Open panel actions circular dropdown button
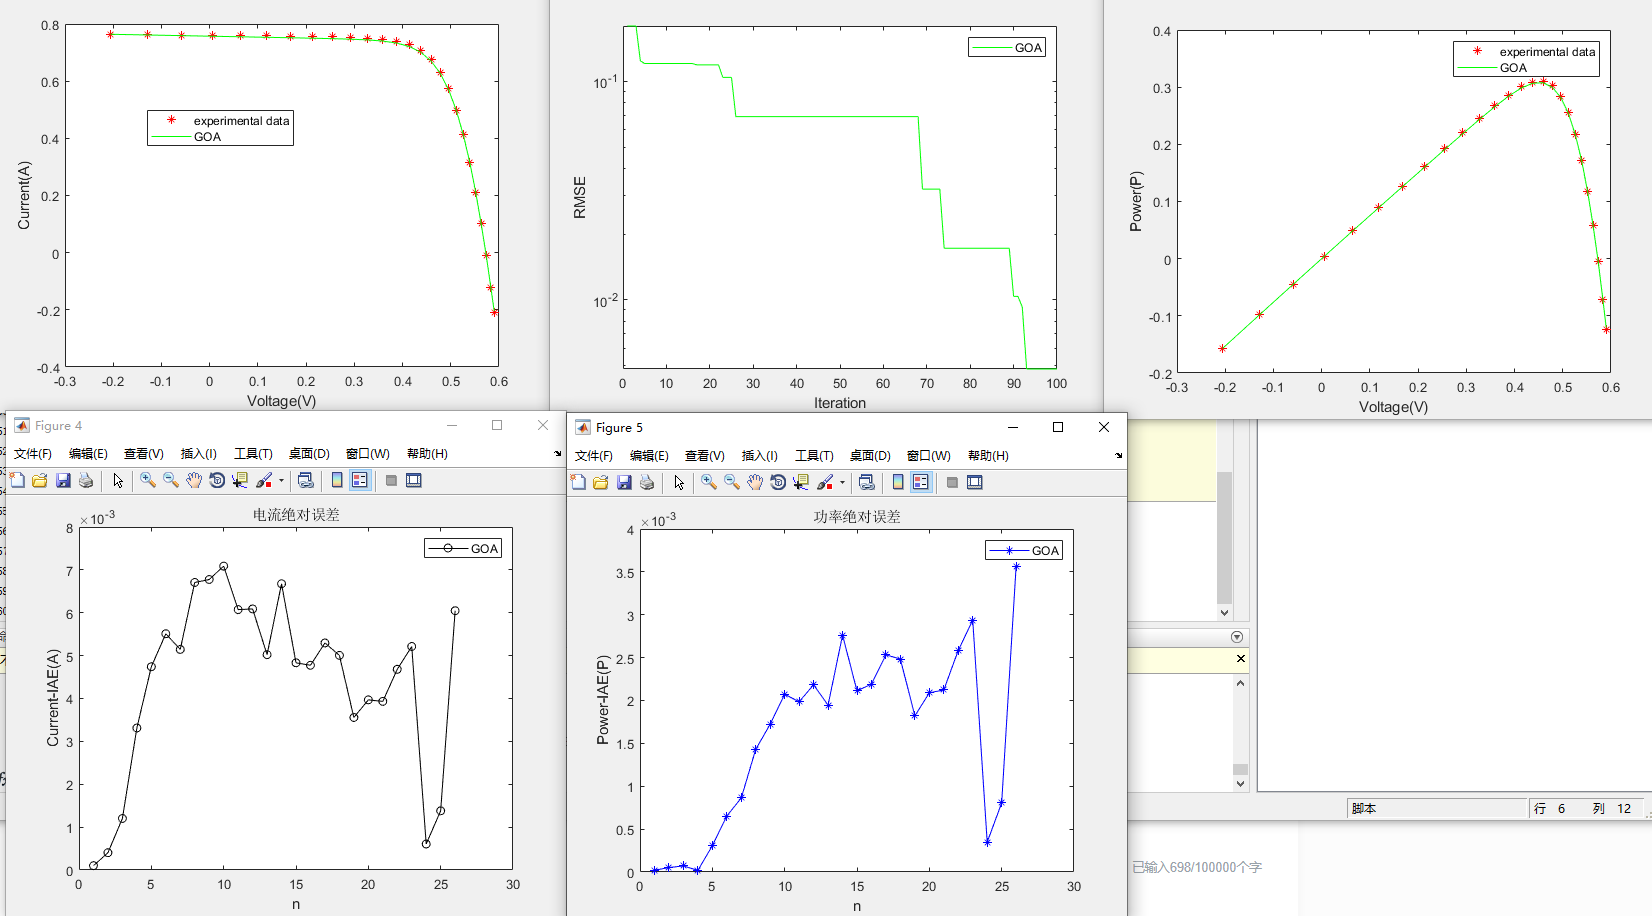 [x=1237, y=637]
